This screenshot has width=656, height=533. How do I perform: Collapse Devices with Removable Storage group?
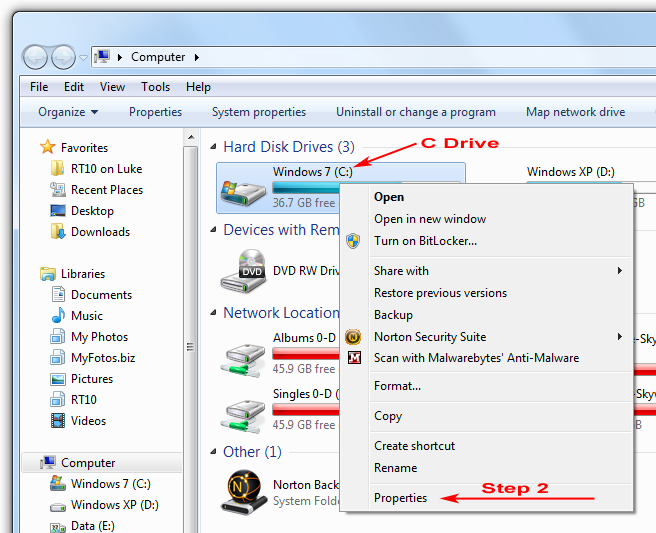[x=214, y=229]
